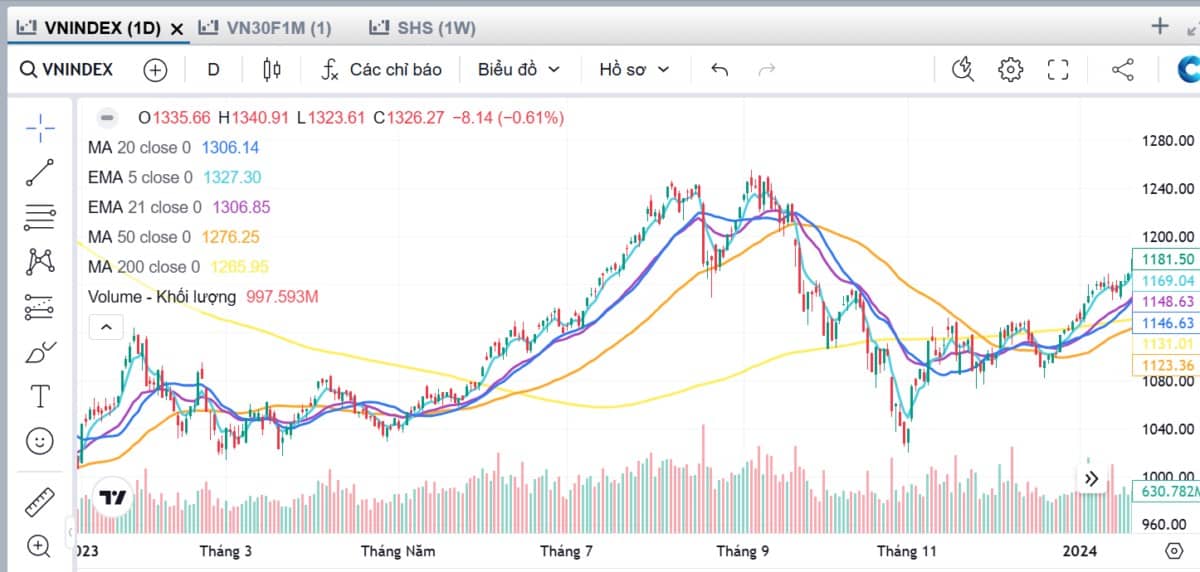Expand the left drawing toolbar collapse arrow
The height and width of the screenshot is (572, 1200).
(x=70, y=531)
